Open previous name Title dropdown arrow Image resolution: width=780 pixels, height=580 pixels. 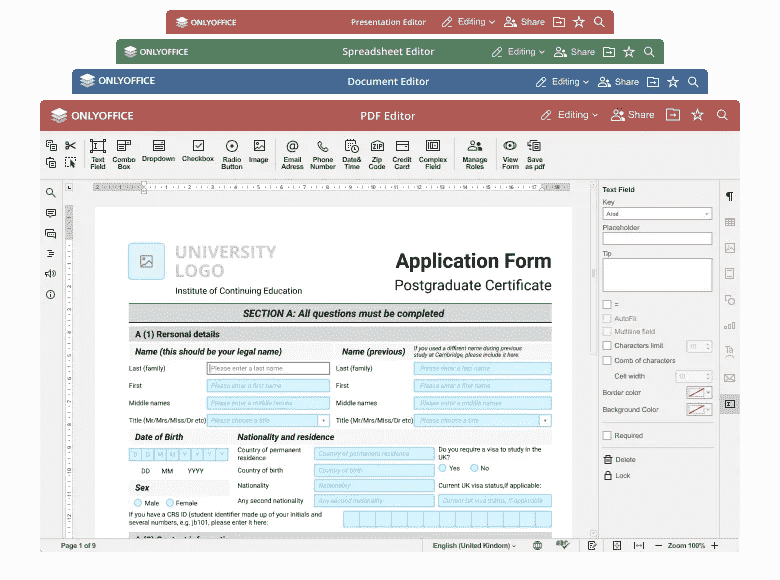click(545, 420)
